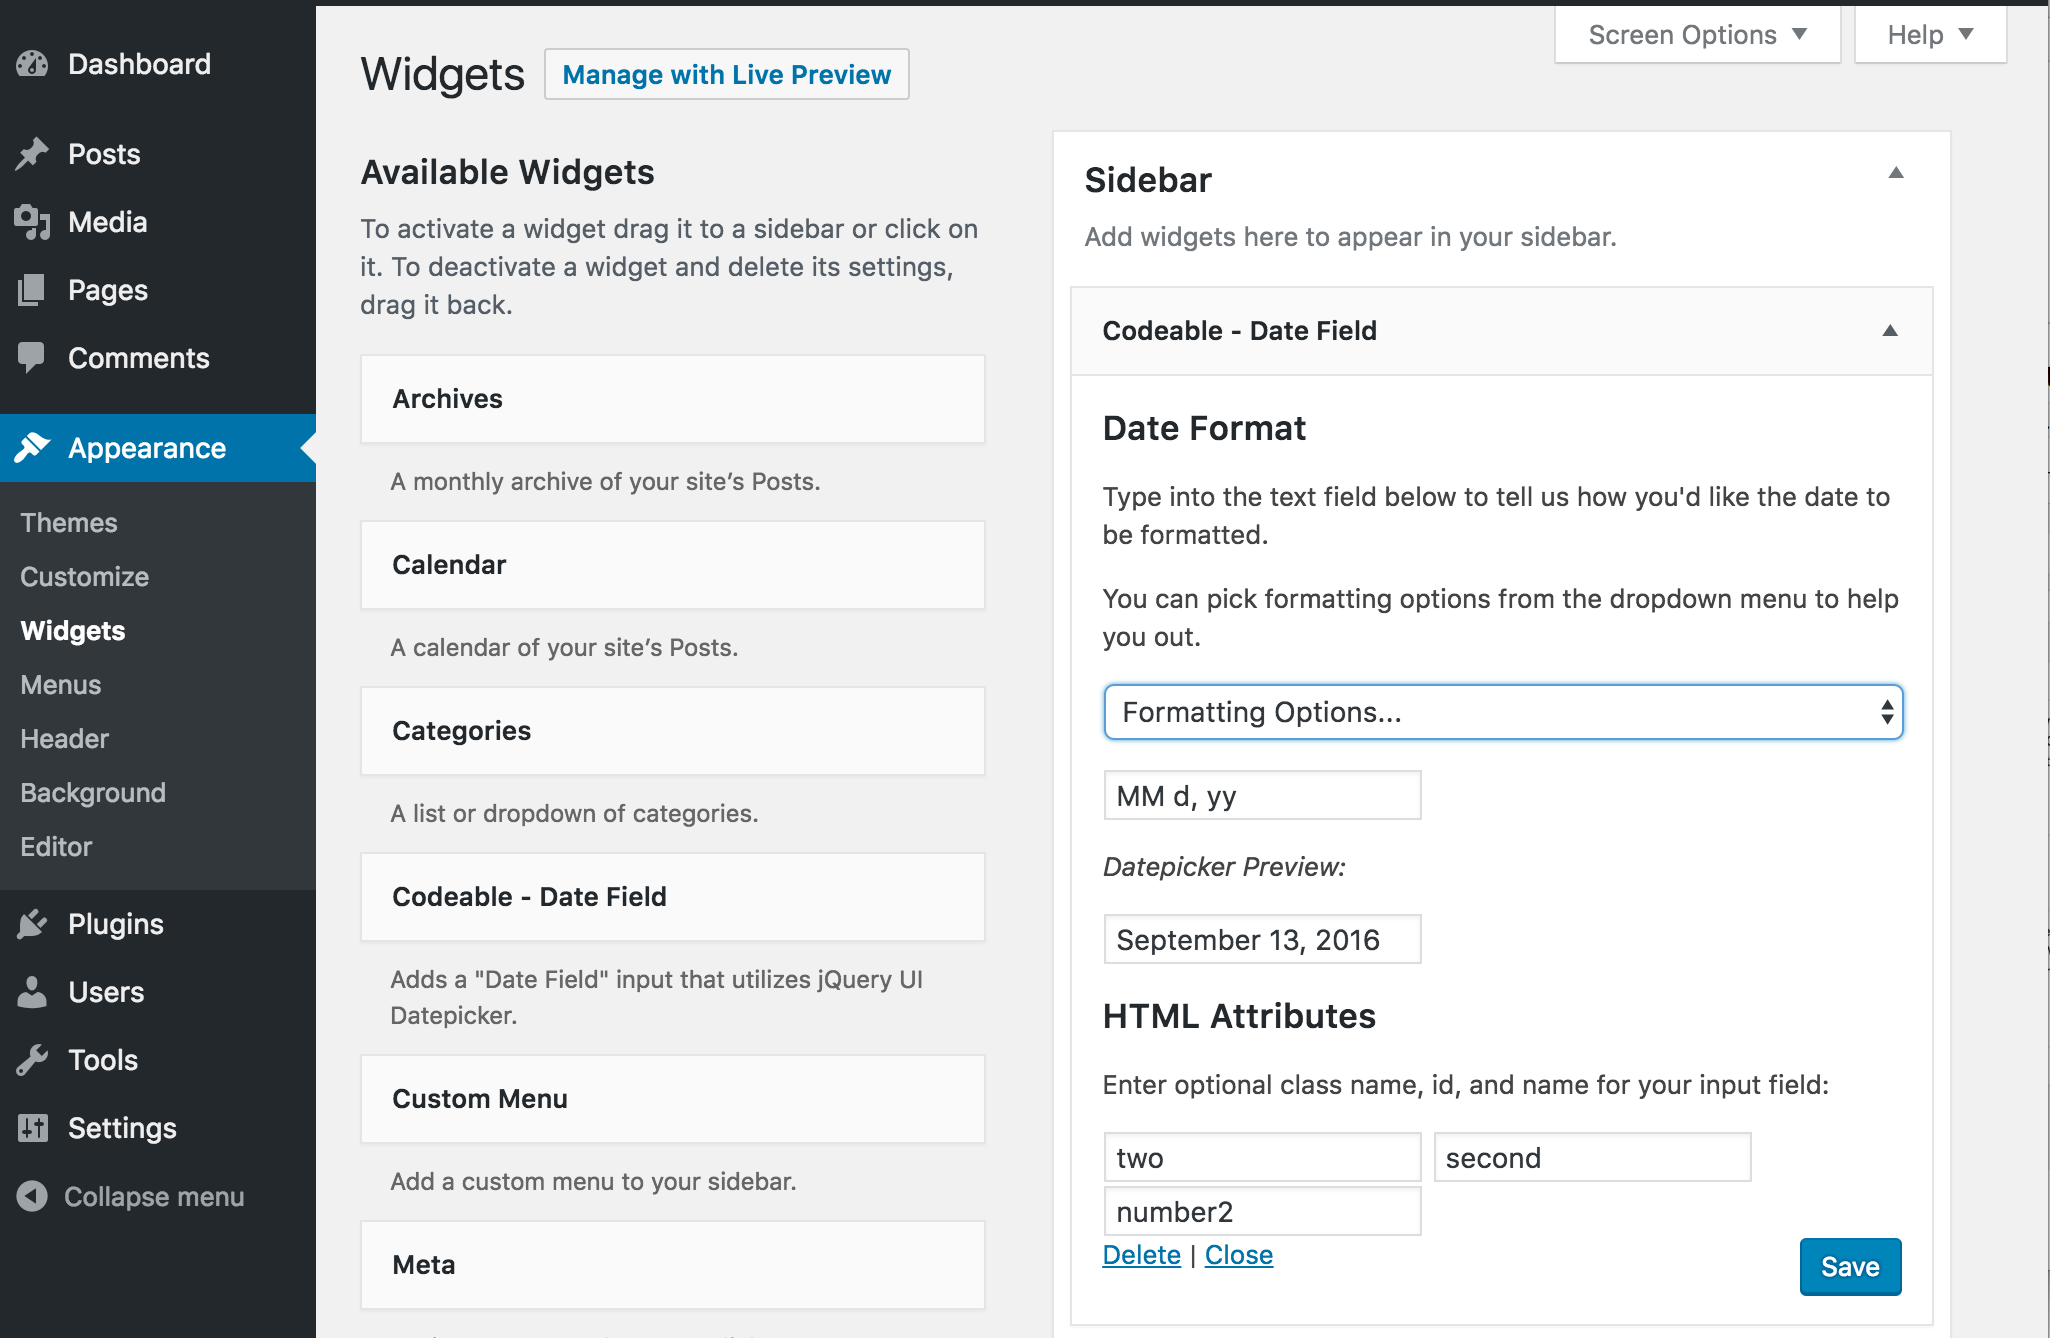Click the Posts pushpin icon
This screenshot has height=1338, width=2050.
[32, 154]
